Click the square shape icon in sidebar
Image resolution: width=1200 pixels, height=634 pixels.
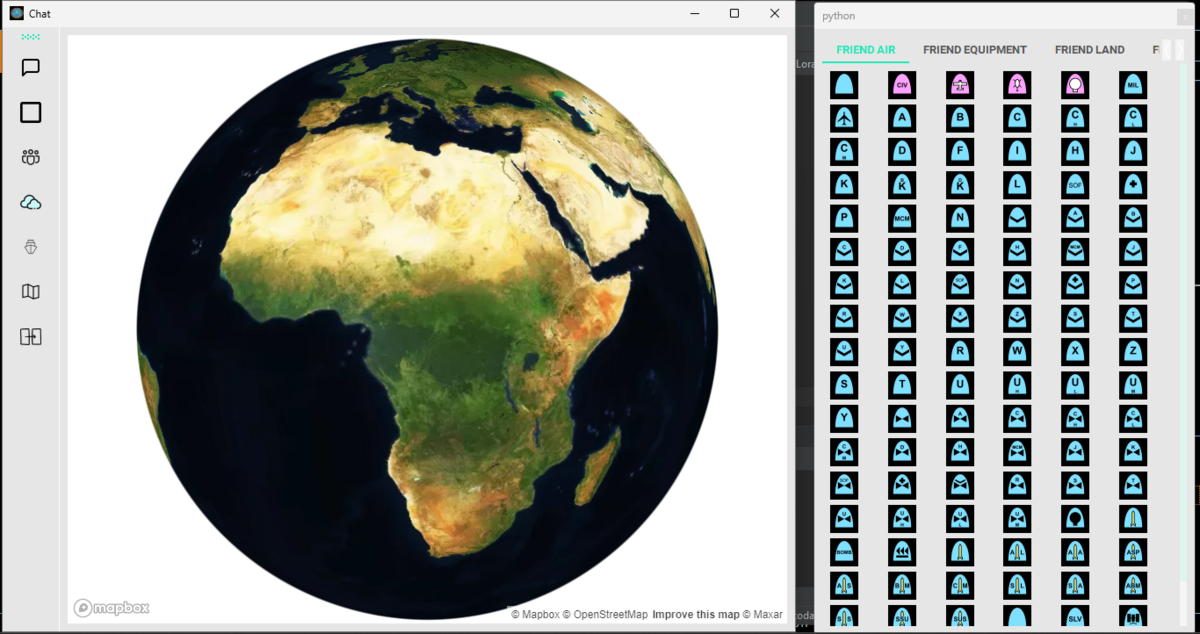[31, 112]
